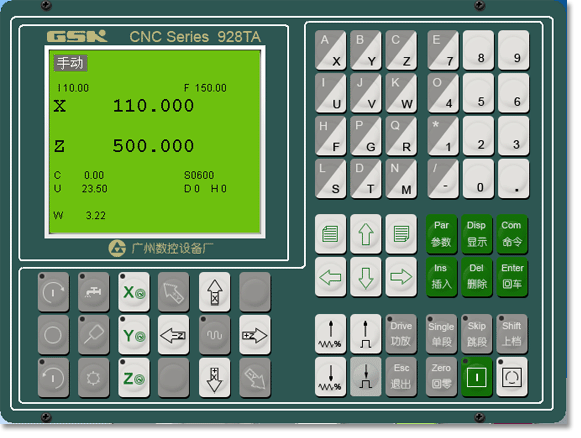Image resolution: width=581 pixels, height=438 pixels.
Task: Toggle the Single block mode key
Action: tap(441, 334)
